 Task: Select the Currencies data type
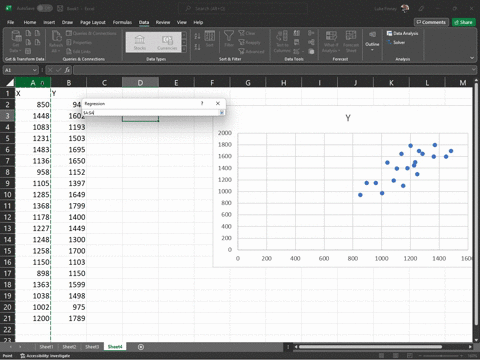tap(167, 42)
